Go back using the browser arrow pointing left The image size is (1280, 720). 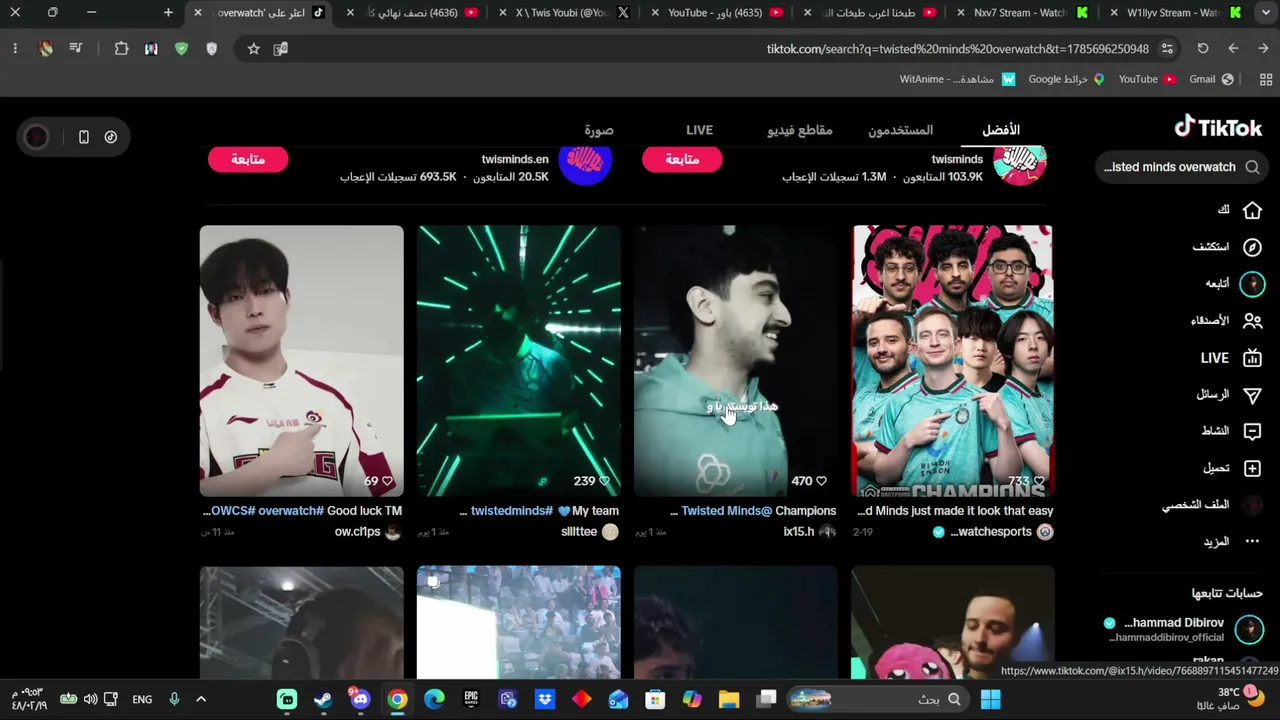coord(1233,49)
